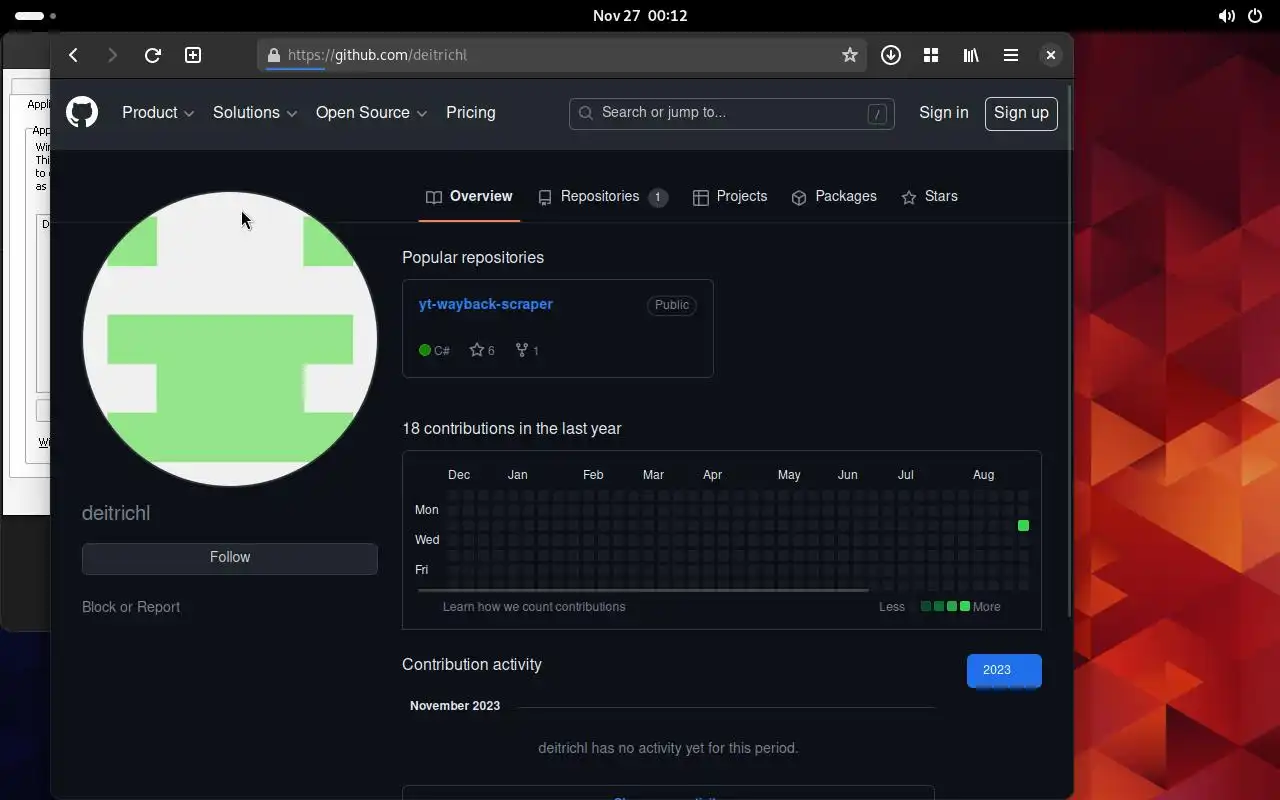Screen dimensions: 1280x800
Task: Expand the Solutions dropdown menu
Action: click(x=255, y=113)
